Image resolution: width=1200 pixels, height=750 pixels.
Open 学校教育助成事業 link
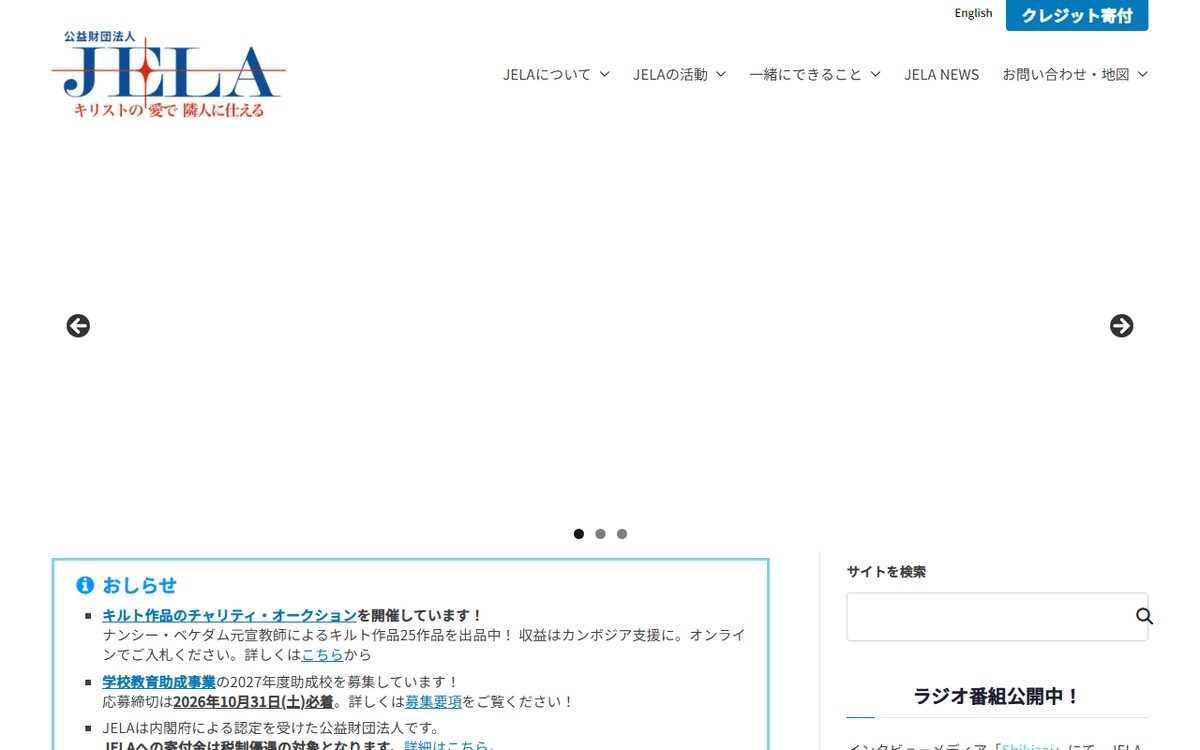(159, 682)
